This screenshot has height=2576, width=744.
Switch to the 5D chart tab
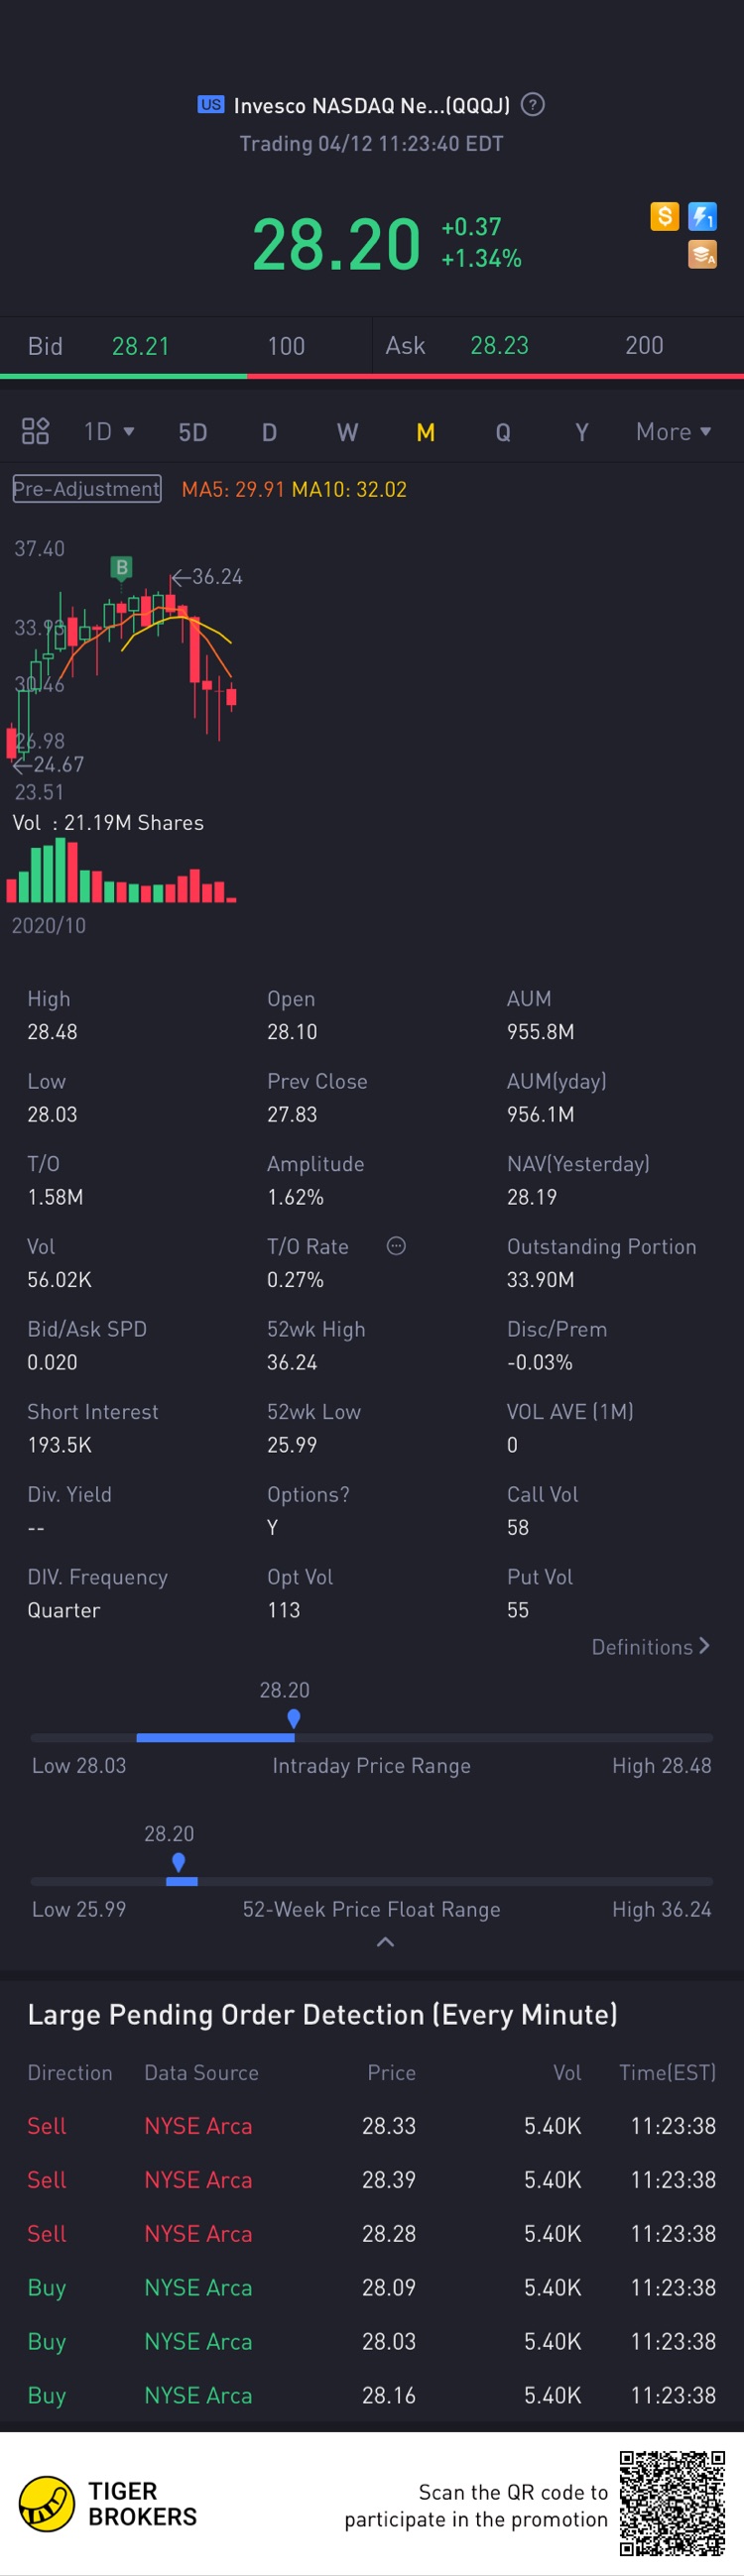coord(193,432)
